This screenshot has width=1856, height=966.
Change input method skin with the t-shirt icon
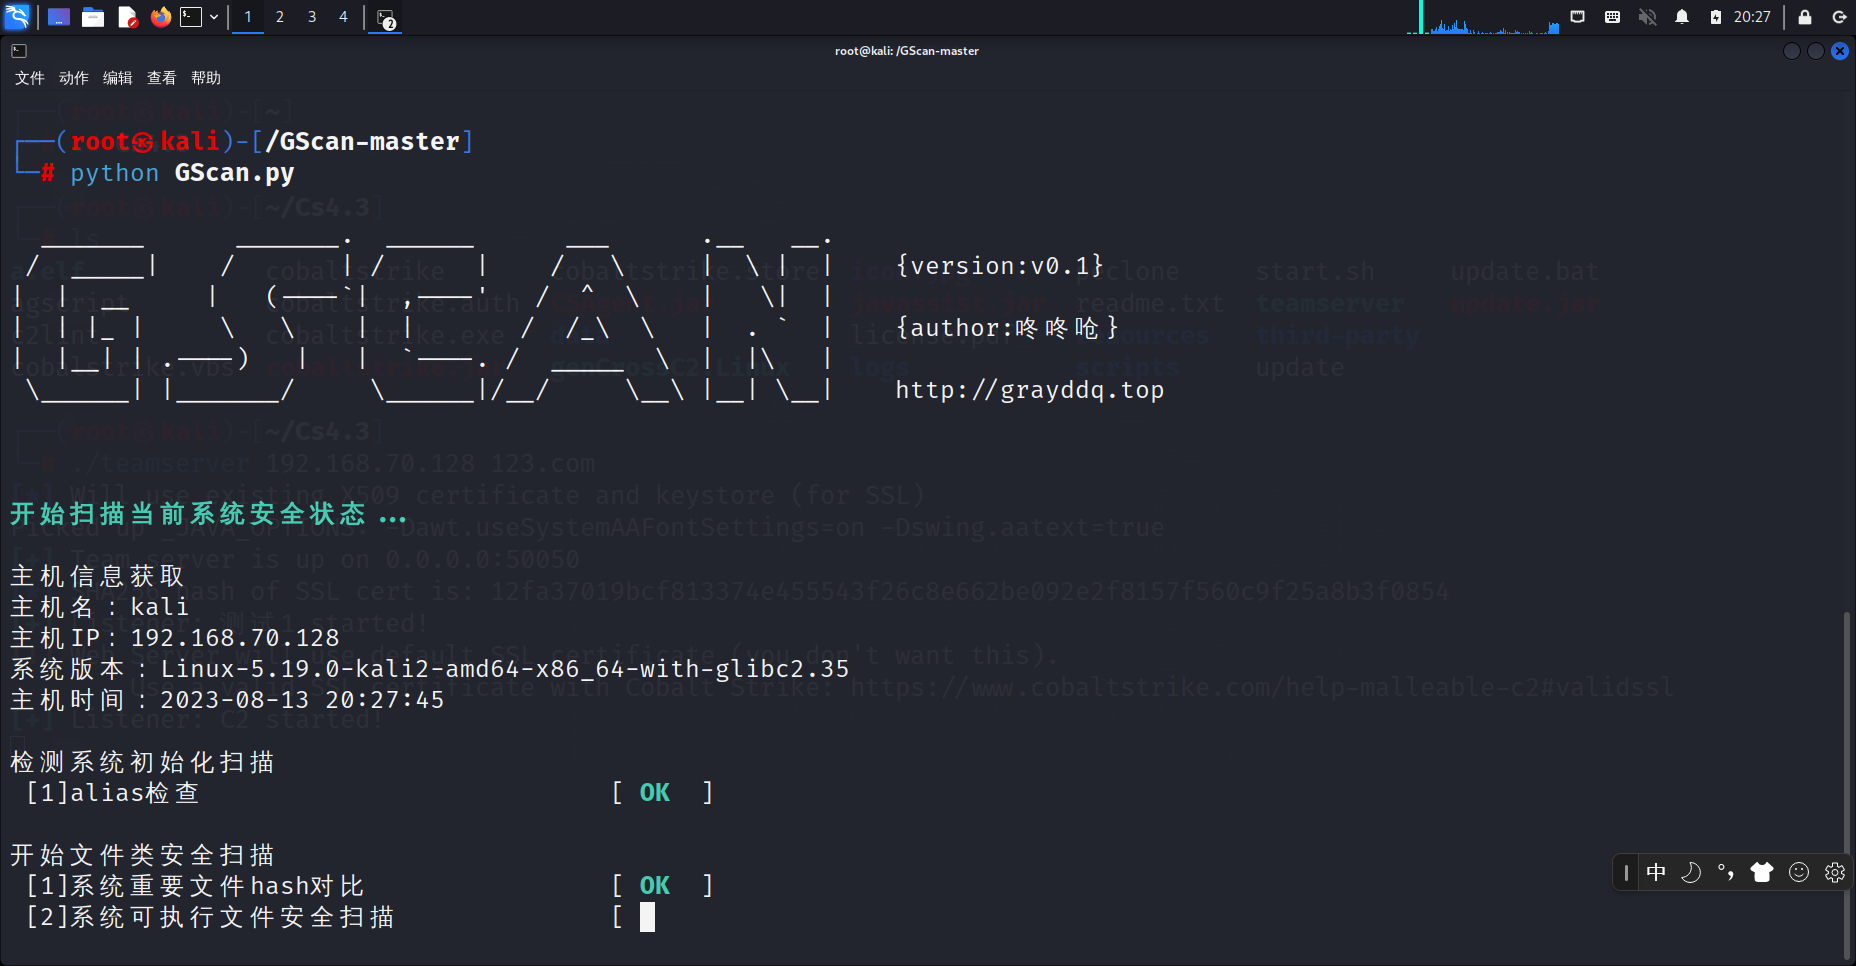(1761, 872)
